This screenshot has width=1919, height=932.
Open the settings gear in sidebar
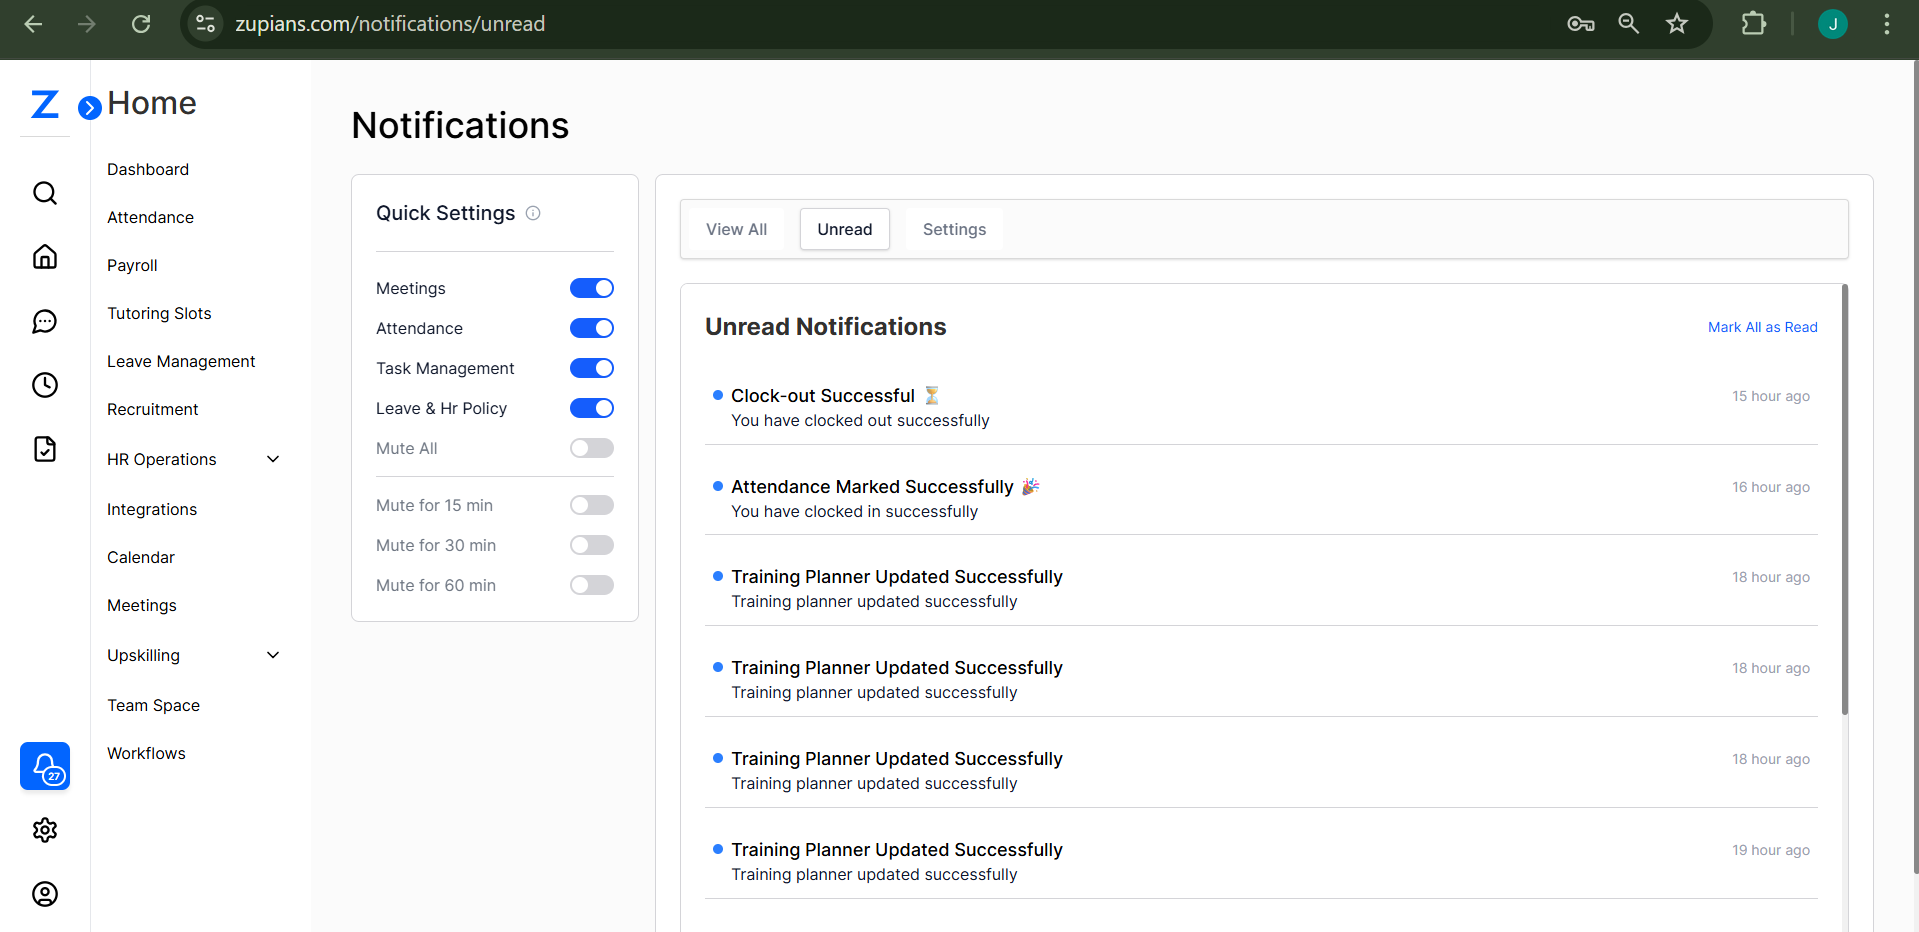click(44, 830)
